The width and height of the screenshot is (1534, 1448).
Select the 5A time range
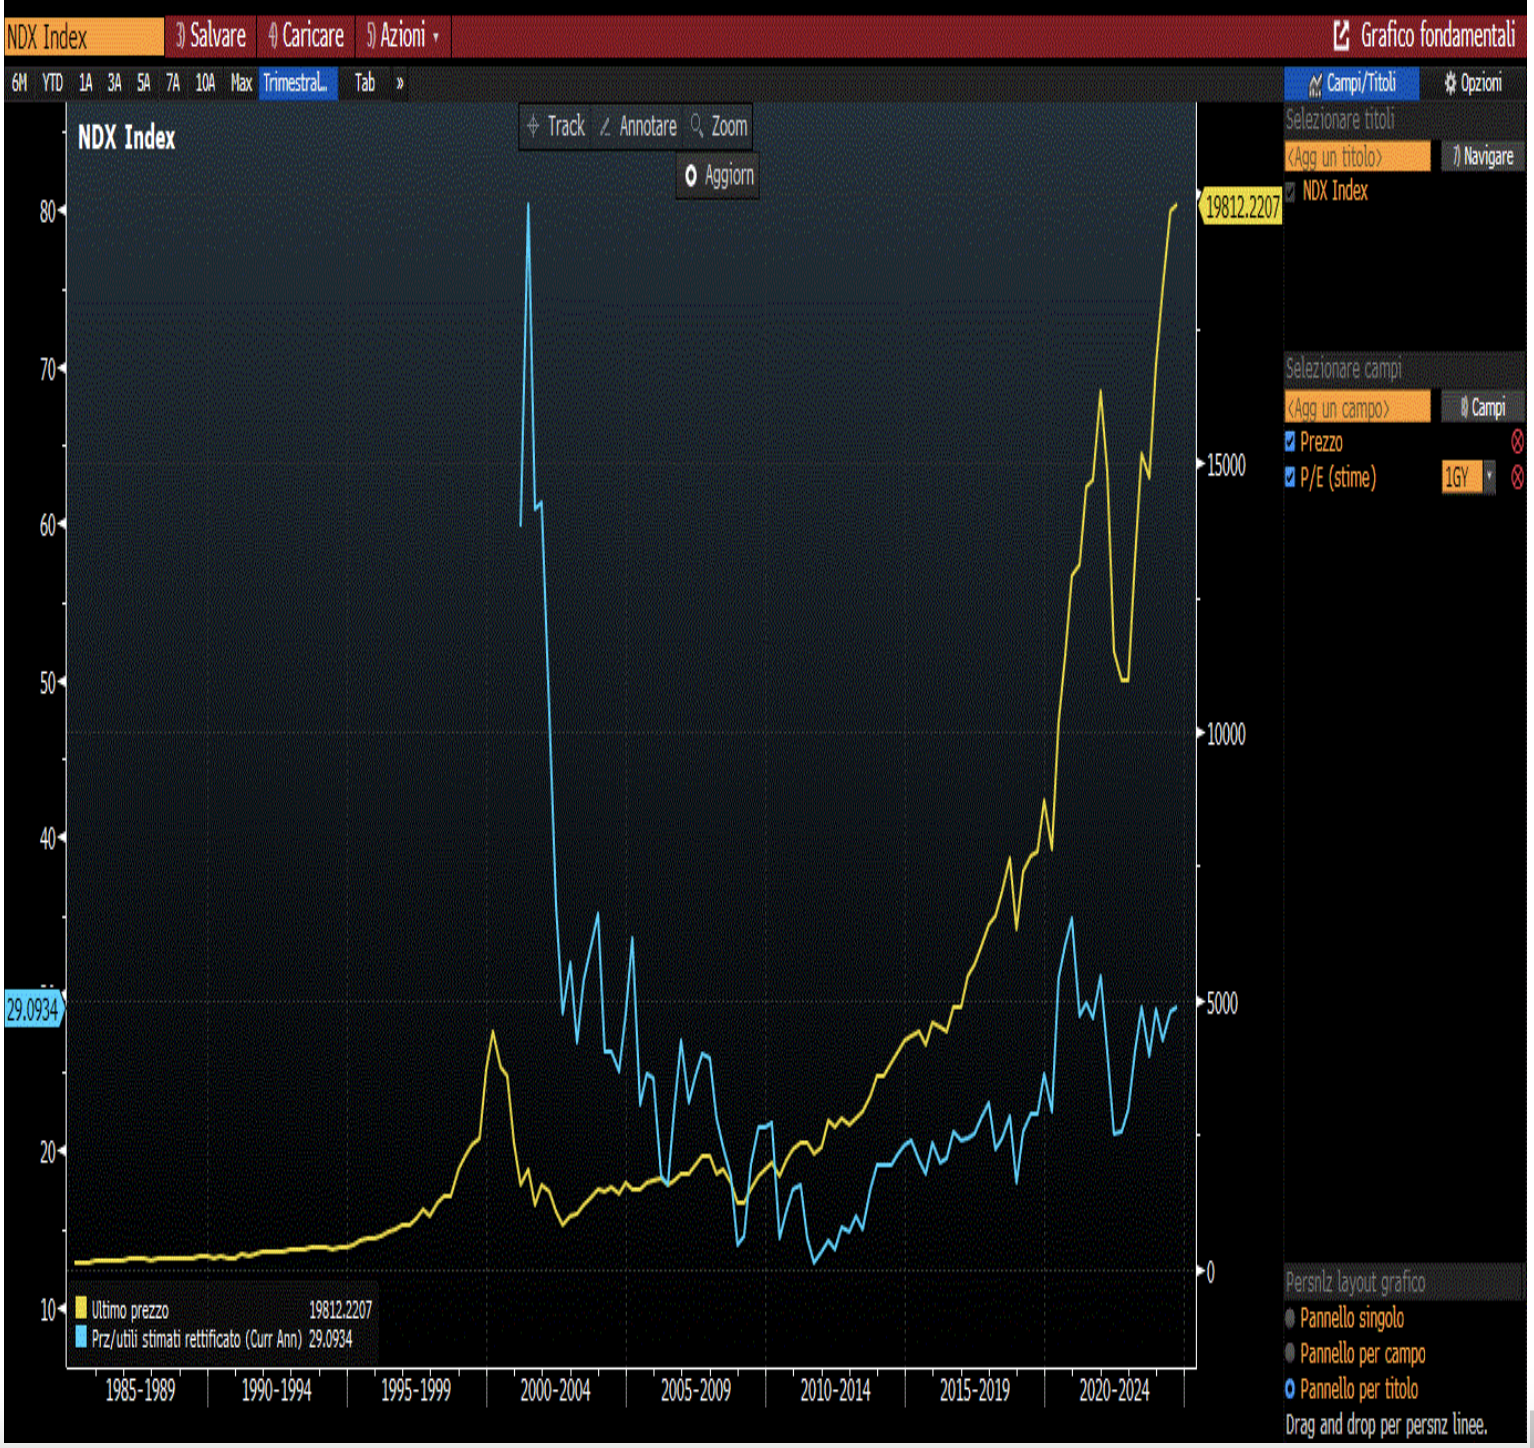pyautogui.click(x=143, y=83)
